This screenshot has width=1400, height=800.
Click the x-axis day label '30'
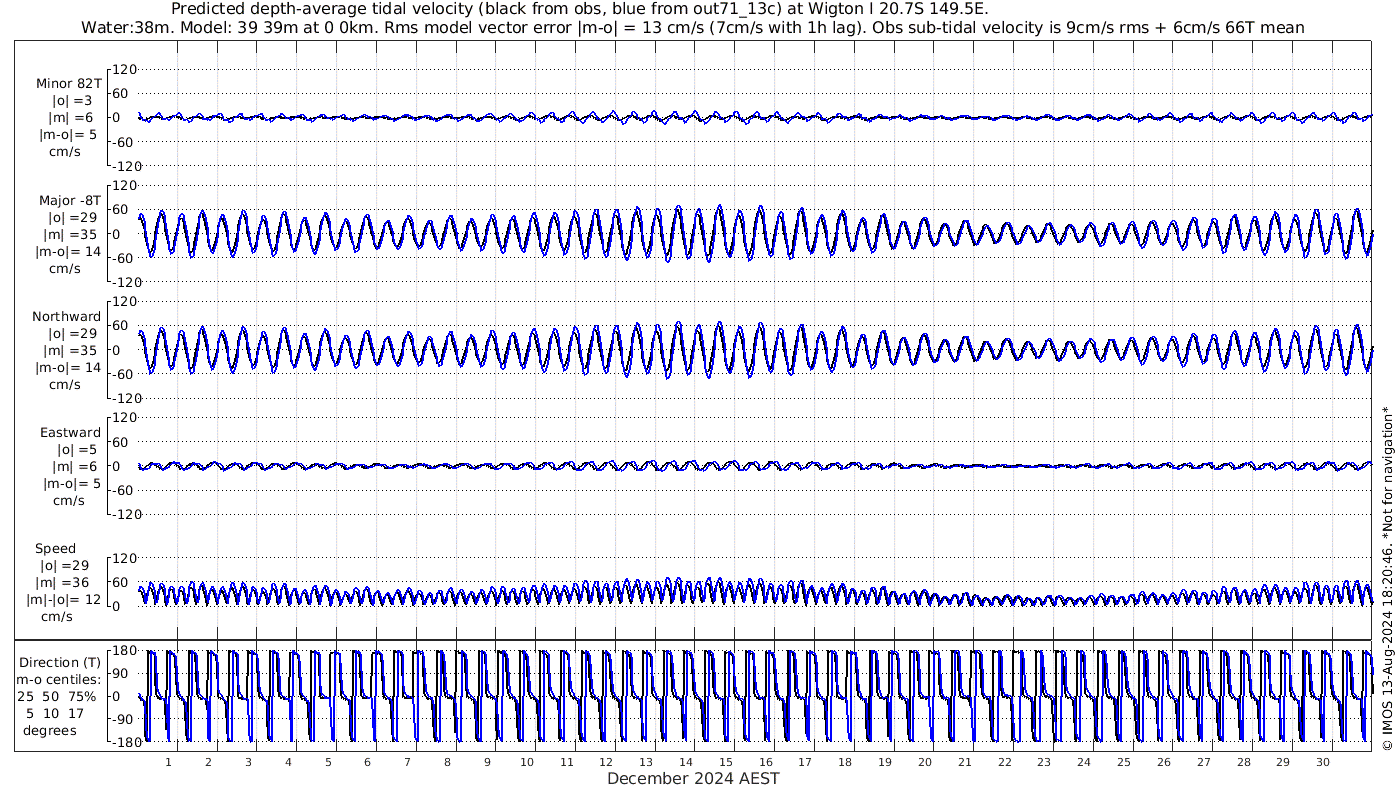pos(1323,762)
